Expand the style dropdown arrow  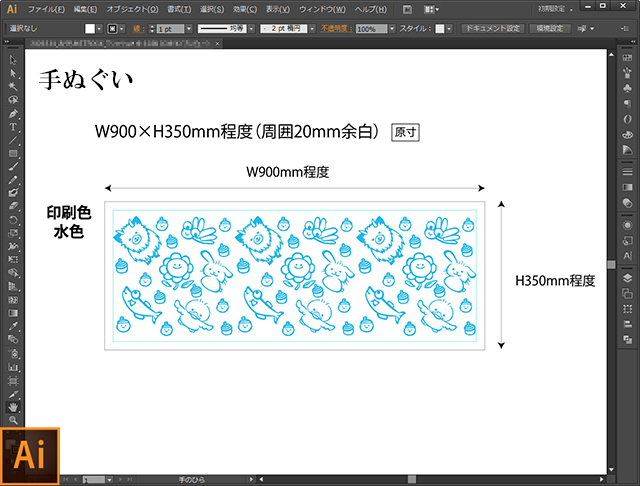[x=449, y=29]
